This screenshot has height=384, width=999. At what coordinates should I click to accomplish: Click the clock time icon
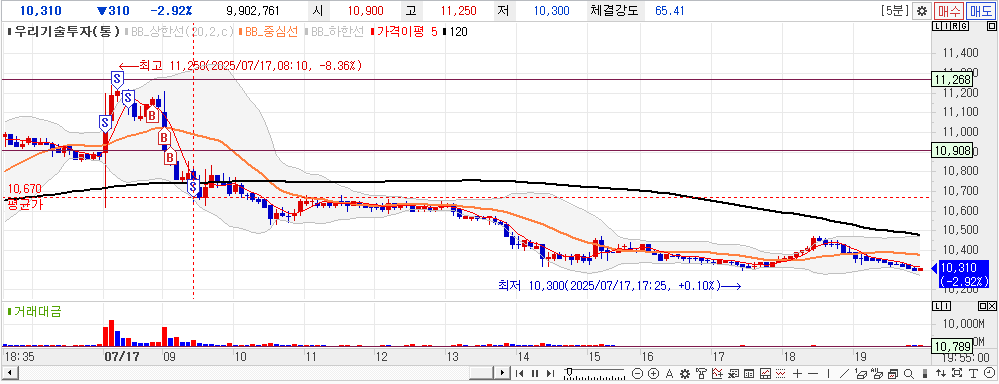click(989, 373)
